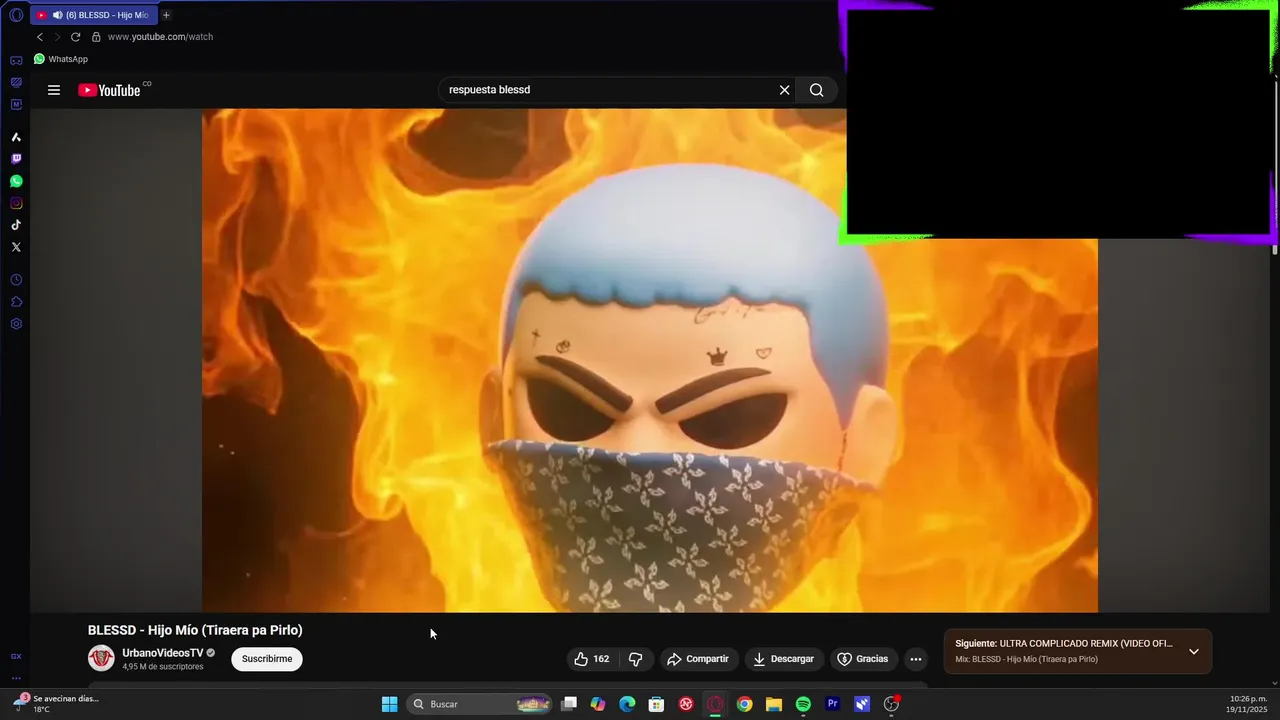Viewport: 1280px width, 720px height.
Task: Open Task View on the taskbar
Action: coord(569,704)
